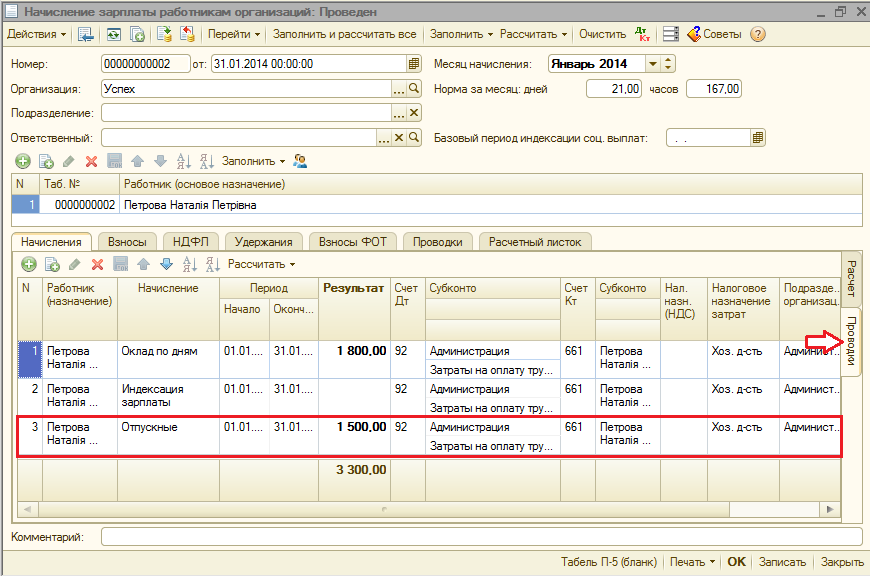Open the Расчетный листок tab
The width and height of the screenshot is (870, 576).
(x=535, y=242)
